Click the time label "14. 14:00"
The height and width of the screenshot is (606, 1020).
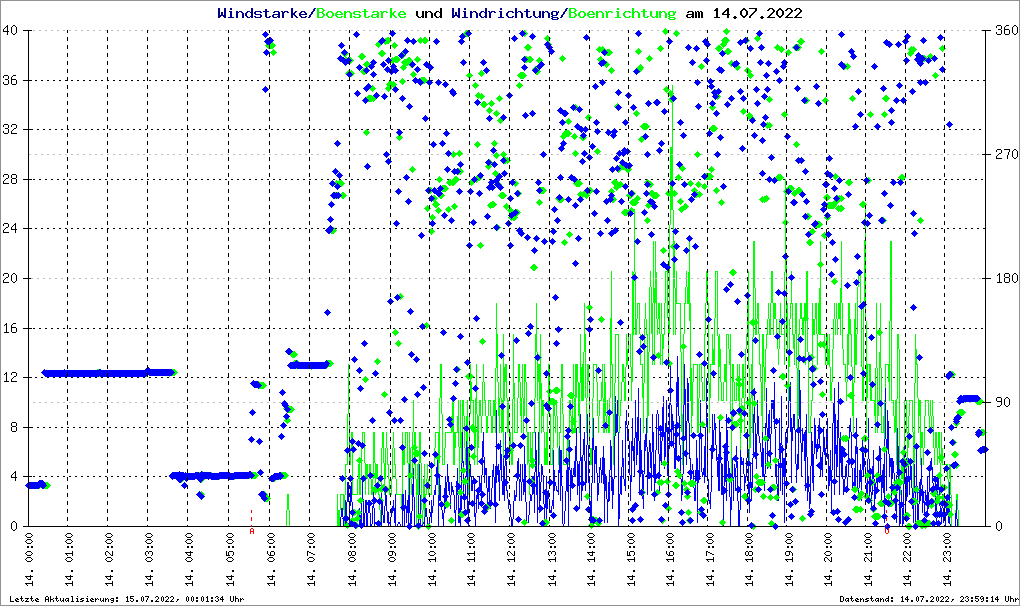pos(591,559)
